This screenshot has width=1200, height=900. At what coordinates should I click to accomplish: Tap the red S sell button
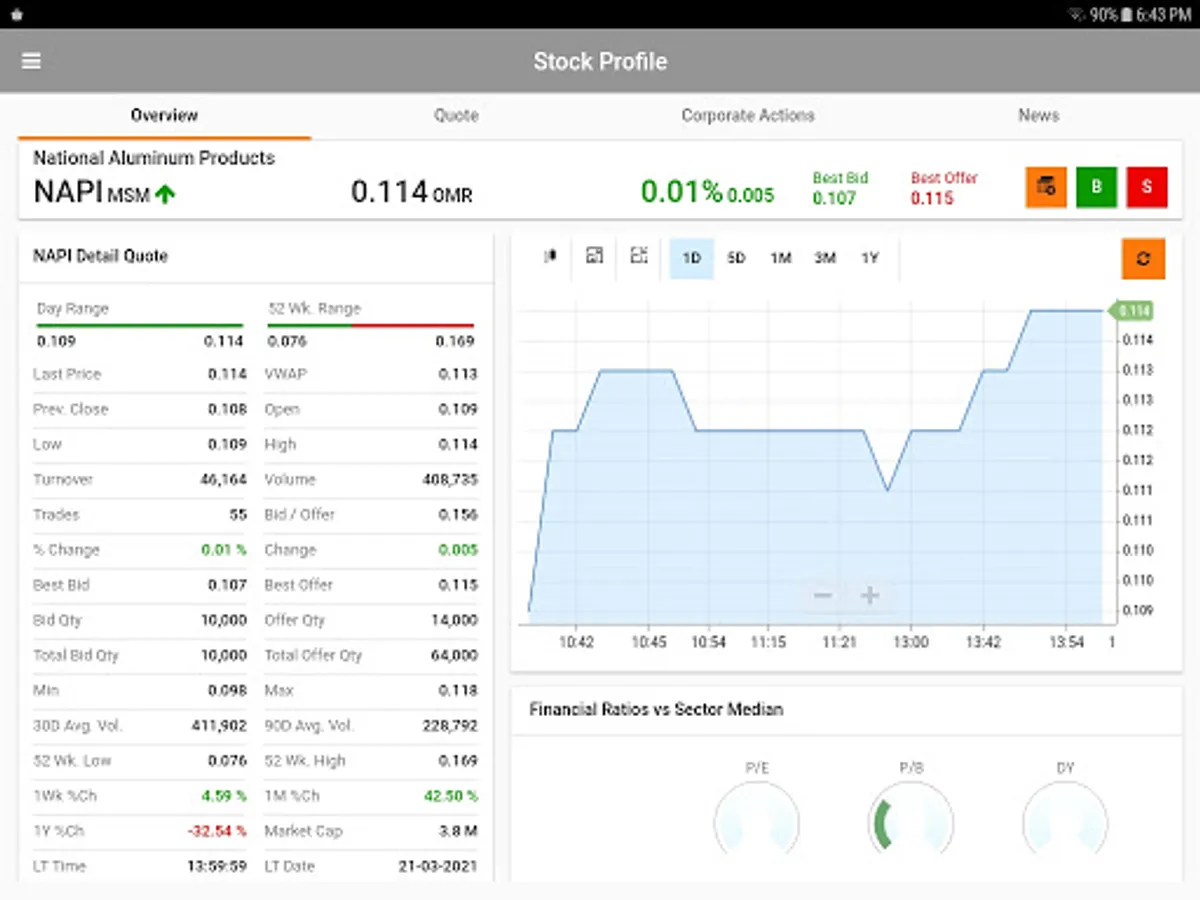click(x=1147, y=187)
